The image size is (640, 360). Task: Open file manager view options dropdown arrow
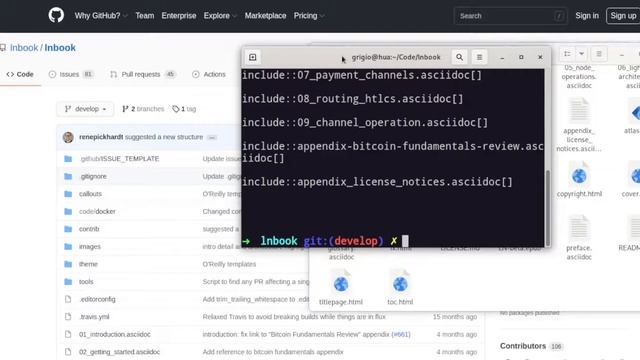coord(581,54)
